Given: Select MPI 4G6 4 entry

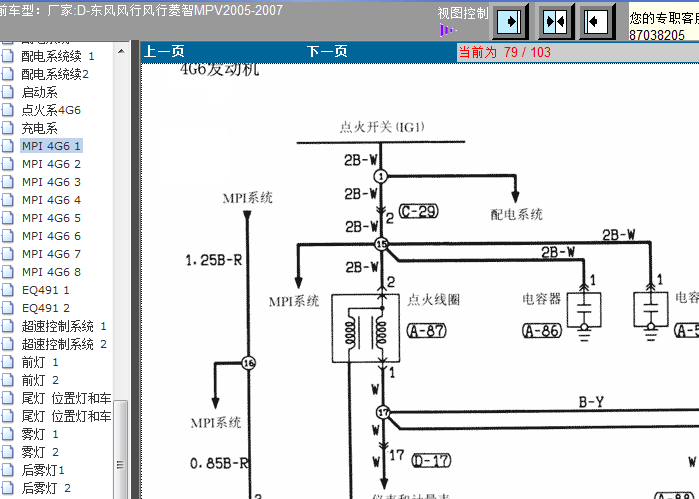Looking at the screenshot, I should tap(51, 200).
